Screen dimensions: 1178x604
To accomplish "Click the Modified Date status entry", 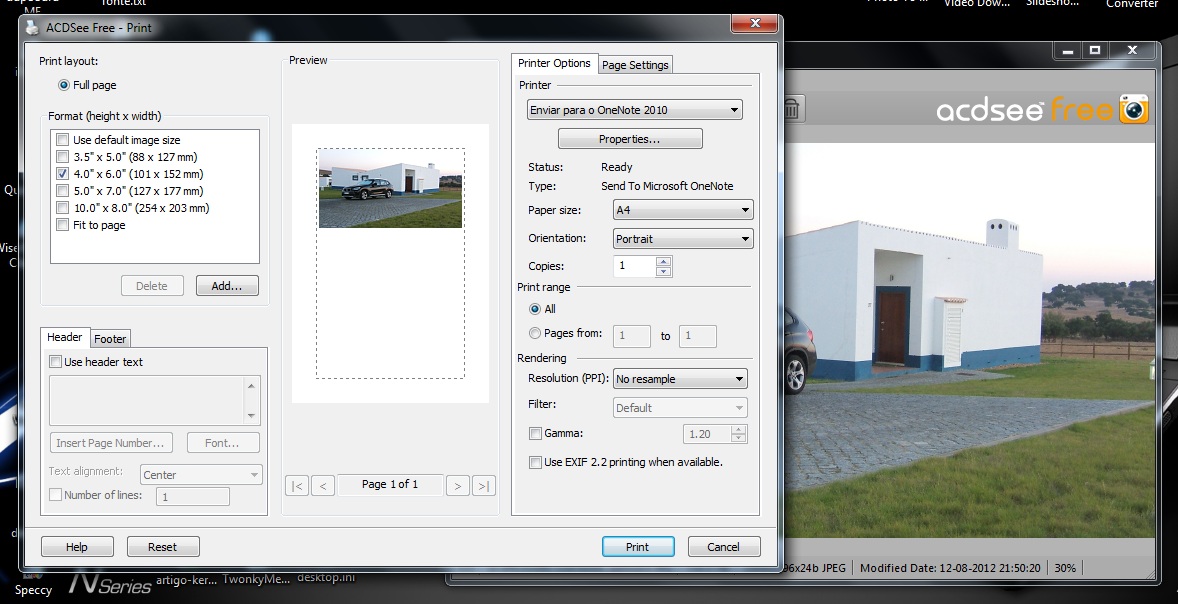I will coord(950,568).
